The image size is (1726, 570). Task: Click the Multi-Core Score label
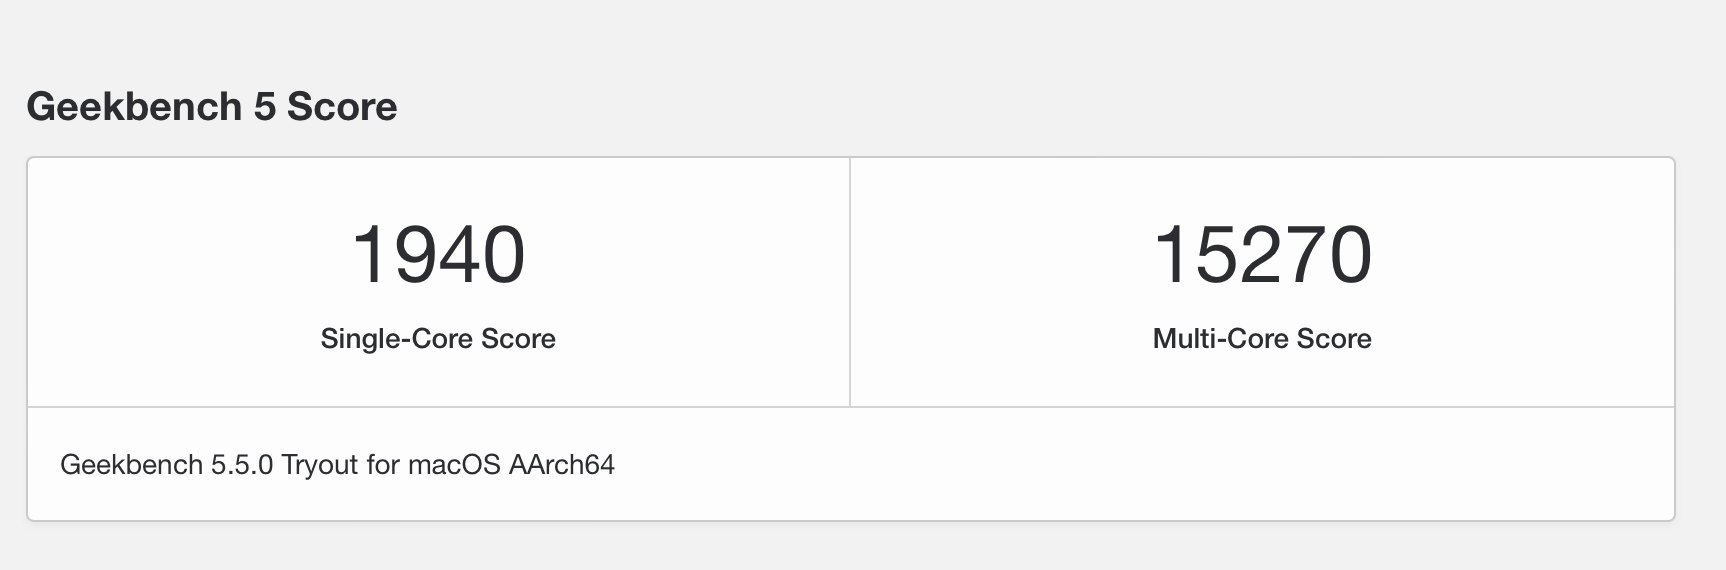tap(1262, 339)
